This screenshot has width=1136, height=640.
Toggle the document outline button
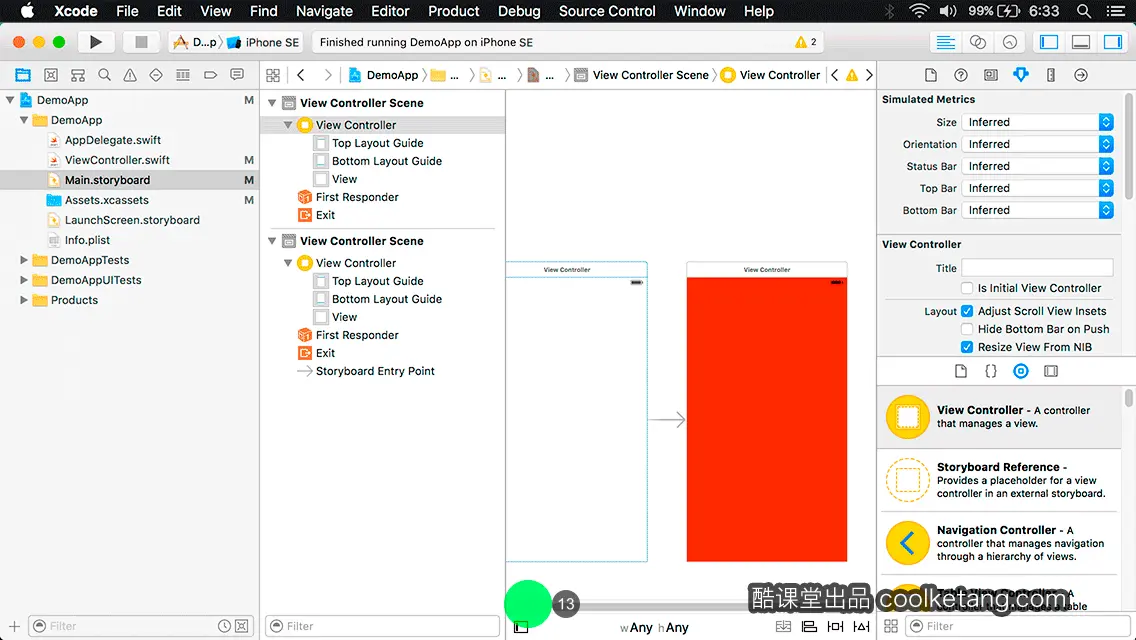tap(521, 628)
